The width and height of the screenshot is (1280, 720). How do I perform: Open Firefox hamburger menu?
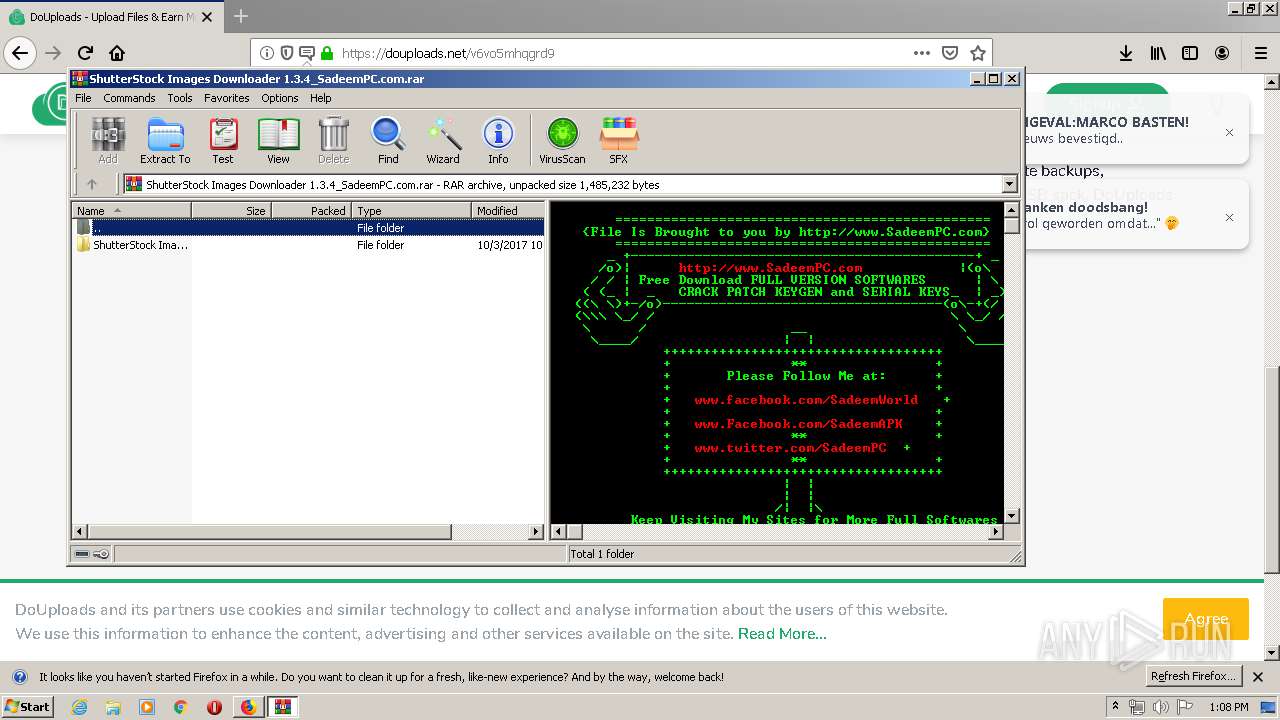[x=1260, y=53]
